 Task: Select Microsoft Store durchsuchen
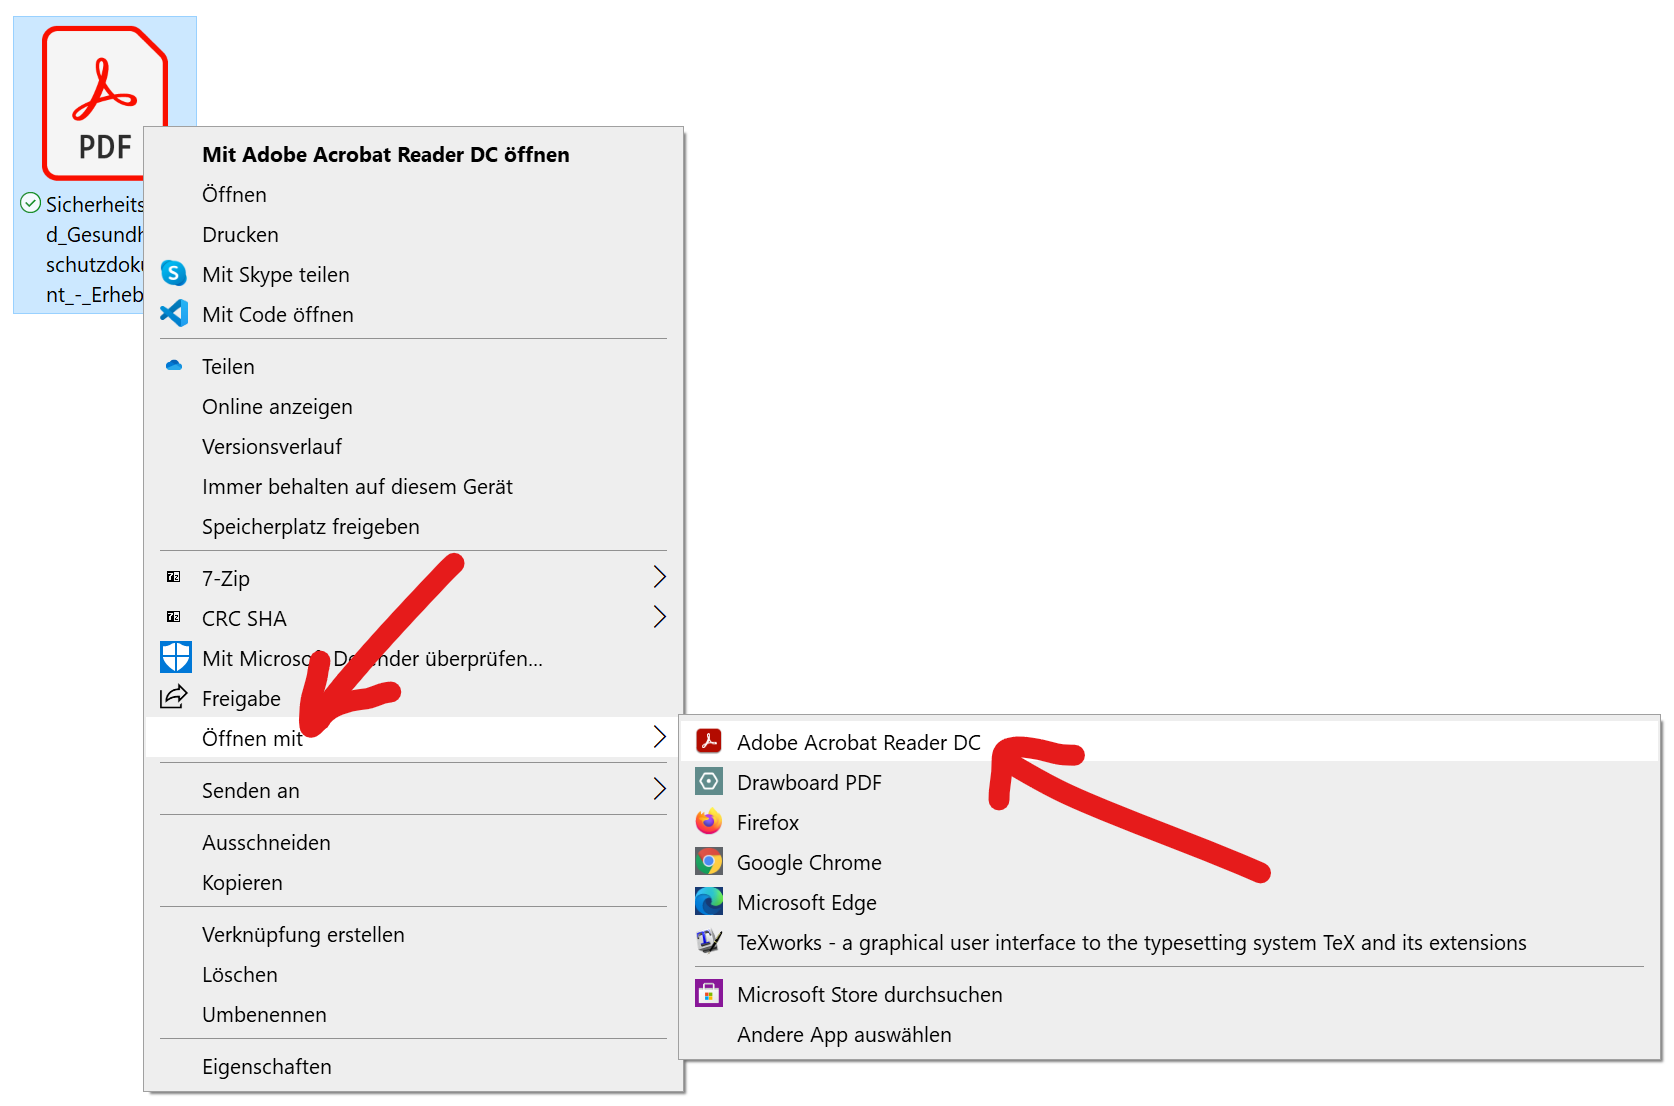[1169, 994]
